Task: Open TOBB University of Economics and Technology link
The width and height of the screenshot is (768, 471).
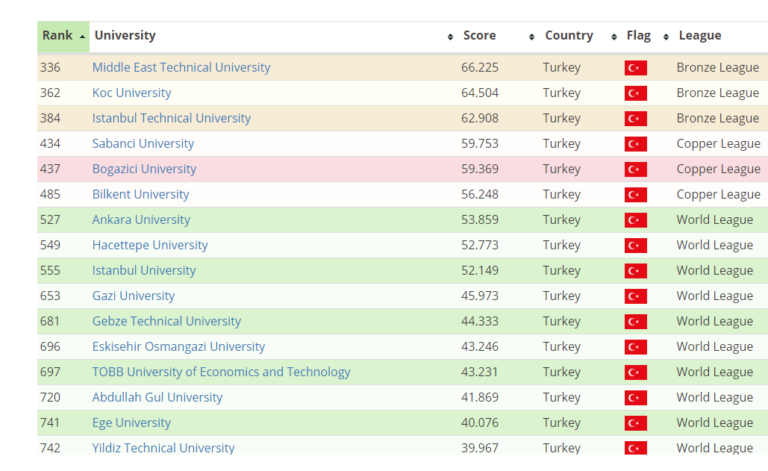Action: tap(221, 372)
